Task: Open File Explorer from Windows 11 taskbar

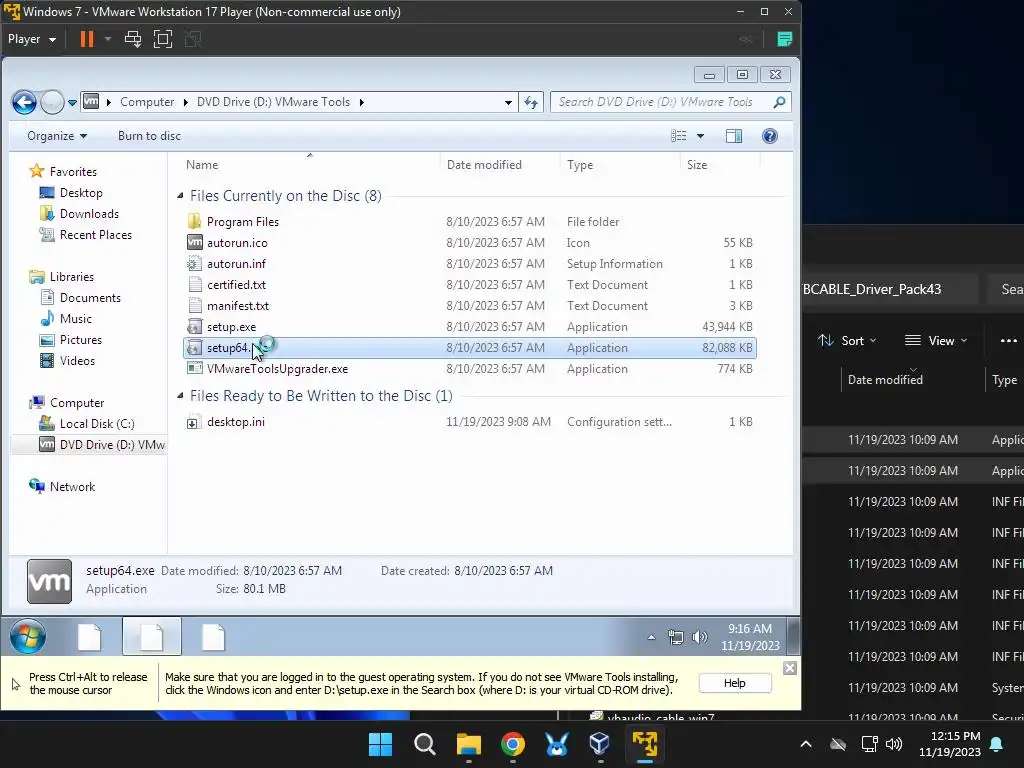Action: (468, 744)
